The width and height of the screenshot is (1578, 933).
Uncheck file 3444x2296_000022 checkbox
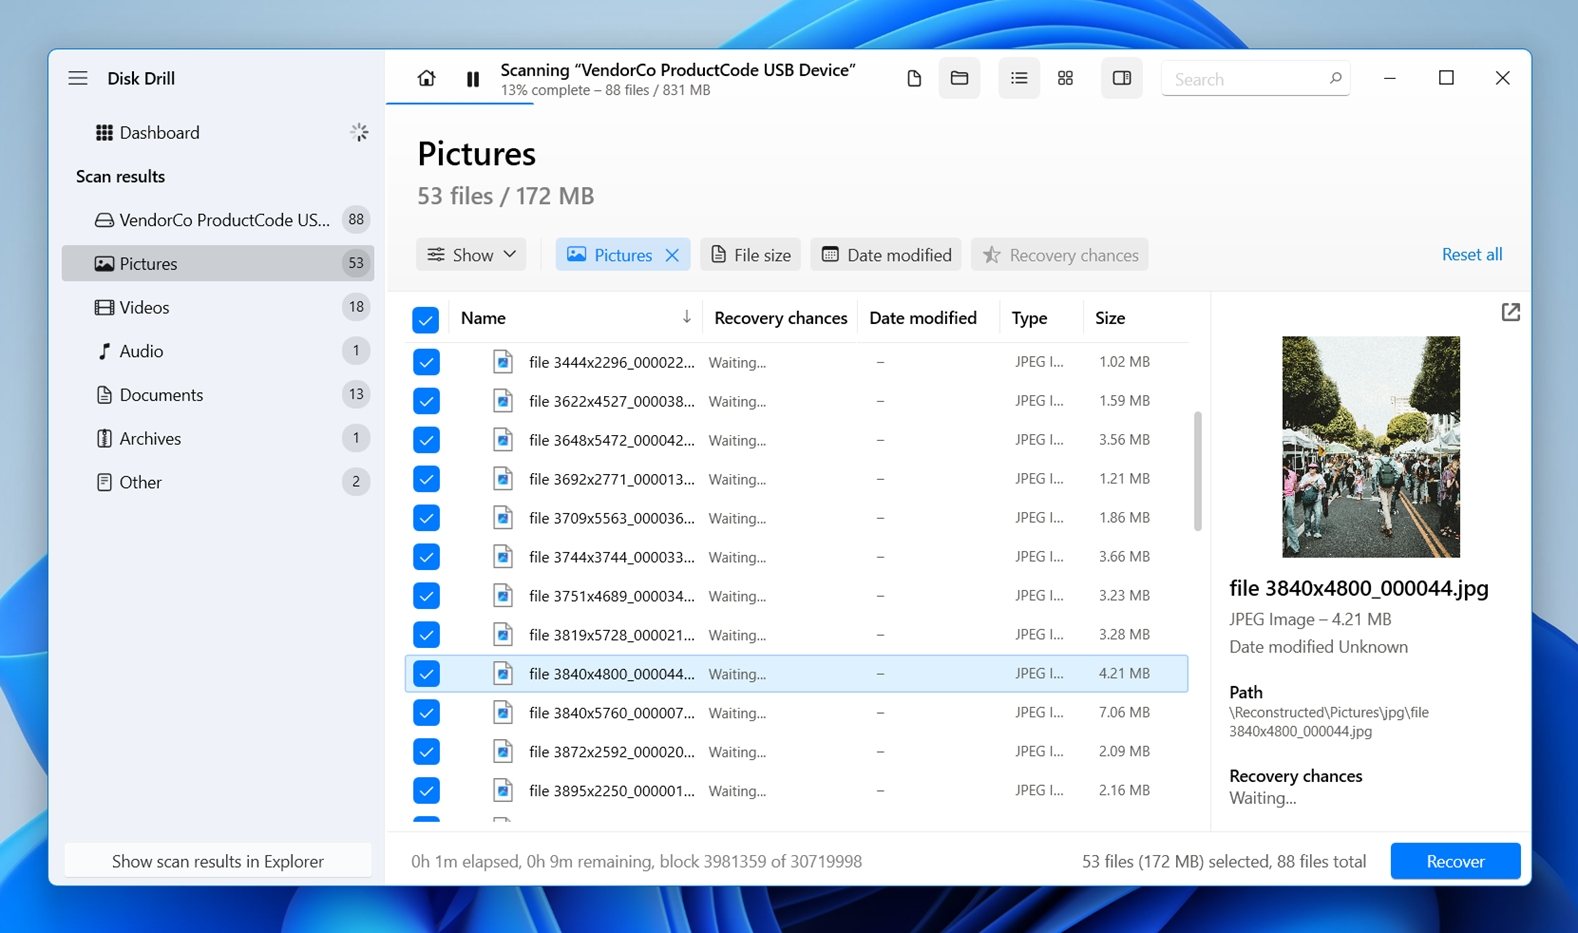click(426, 362)
